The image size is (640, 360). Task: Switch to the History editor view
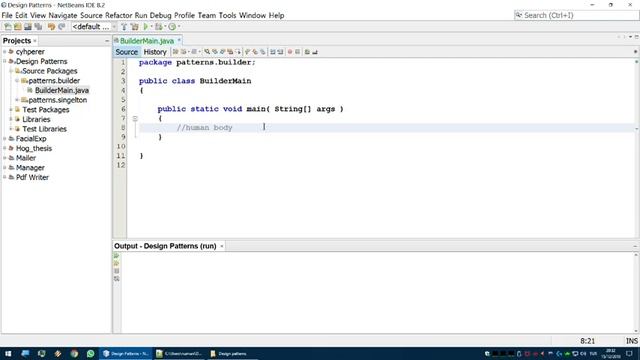click(x=155, y=52)
